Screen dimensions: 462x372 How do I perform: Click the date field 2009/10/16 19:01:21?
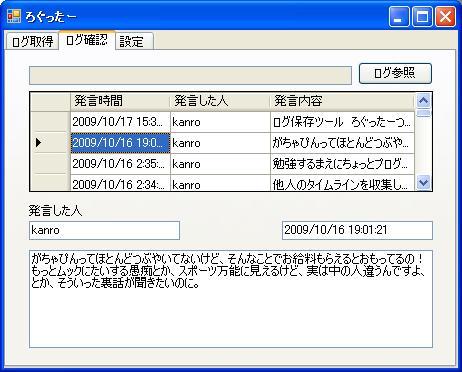(357, 230)
